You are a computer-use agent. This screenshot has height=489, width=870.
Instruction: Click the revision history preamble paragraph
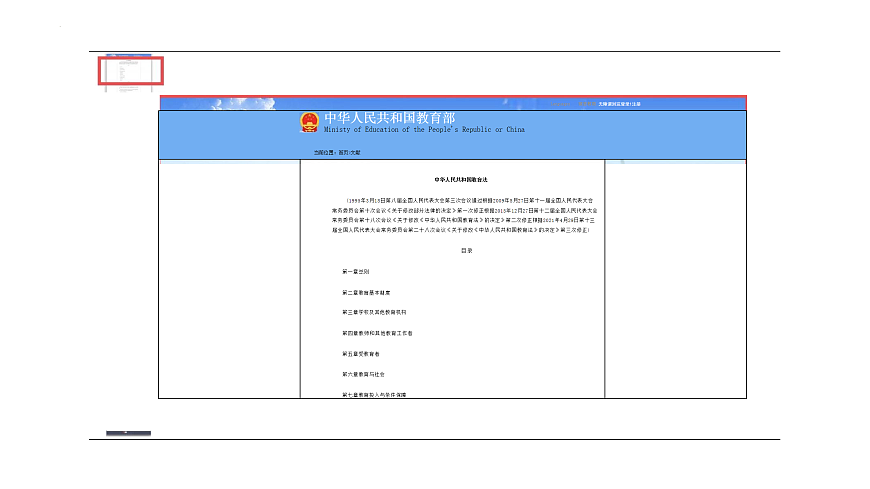point(465,215)
